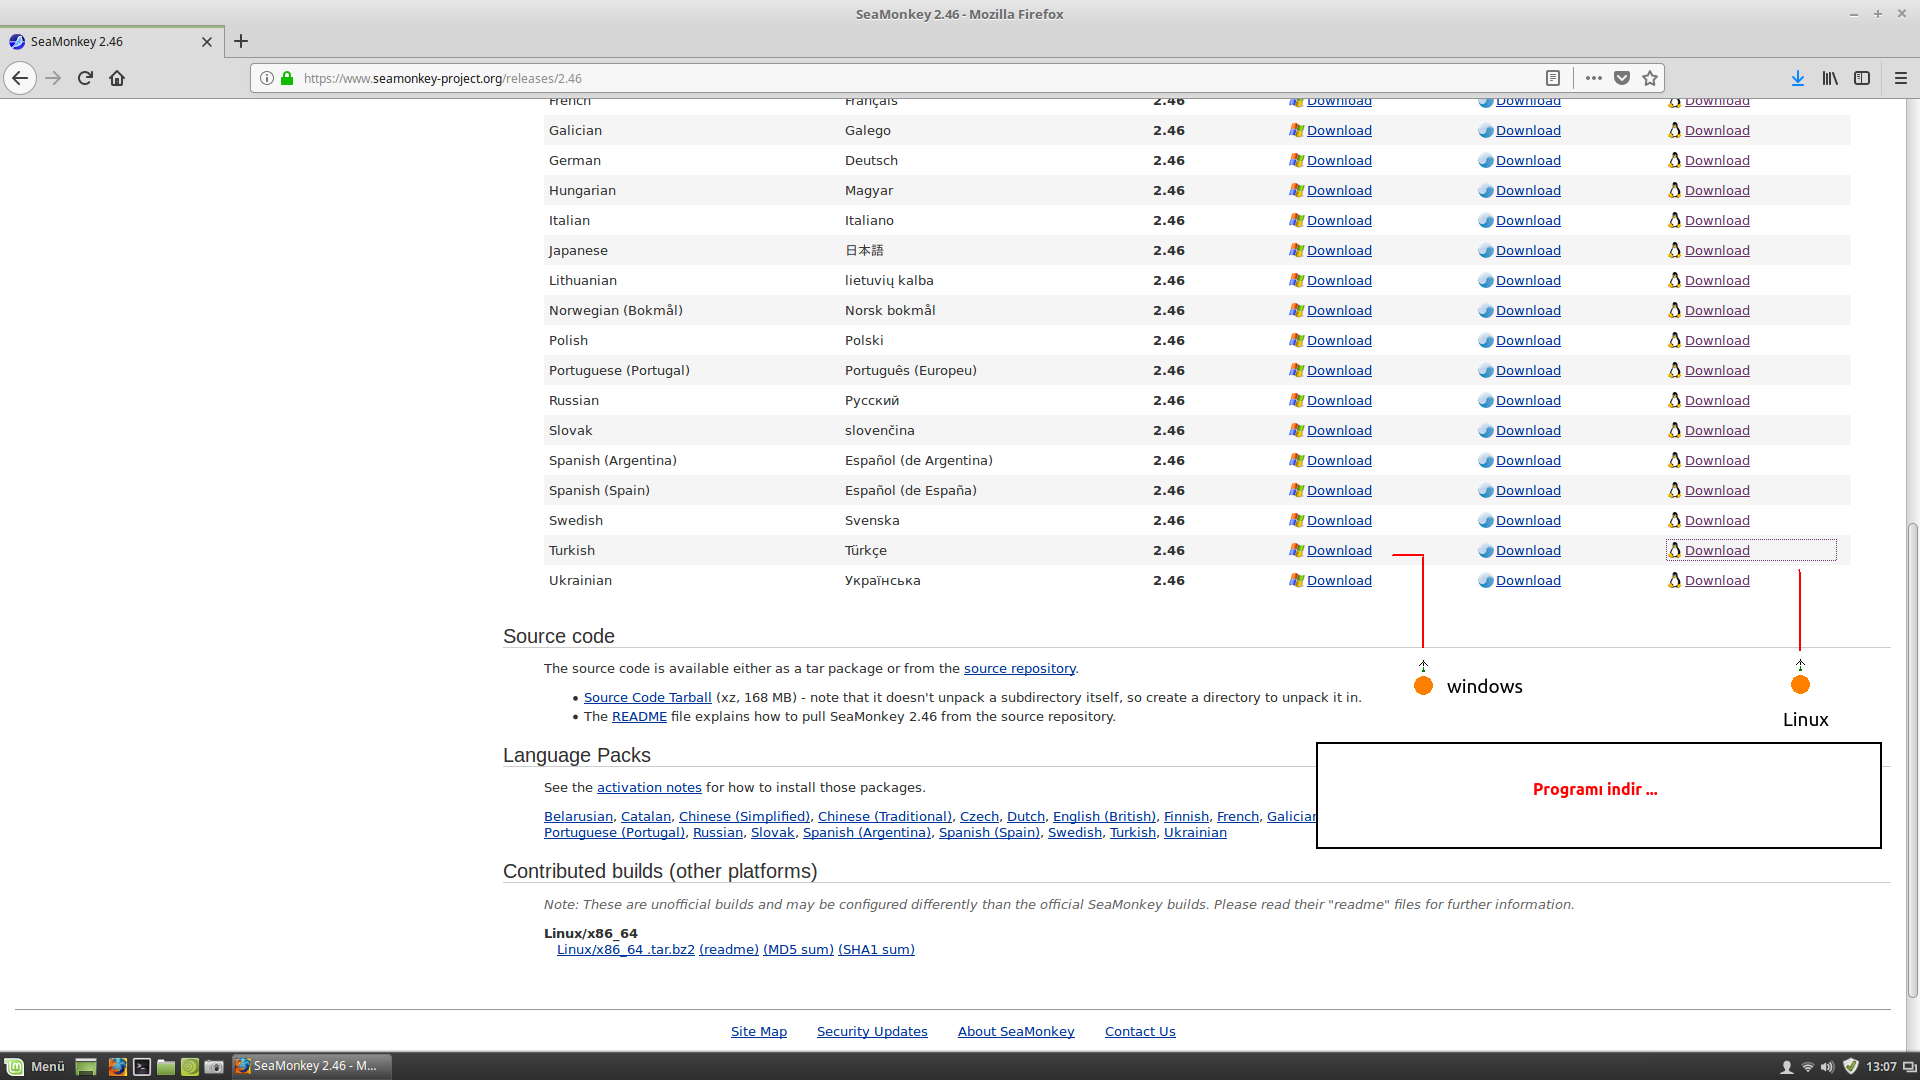Go back with the back arrow button
Image resolution: width=1920 pixels, height=1080 pixels.
(20, 78)
